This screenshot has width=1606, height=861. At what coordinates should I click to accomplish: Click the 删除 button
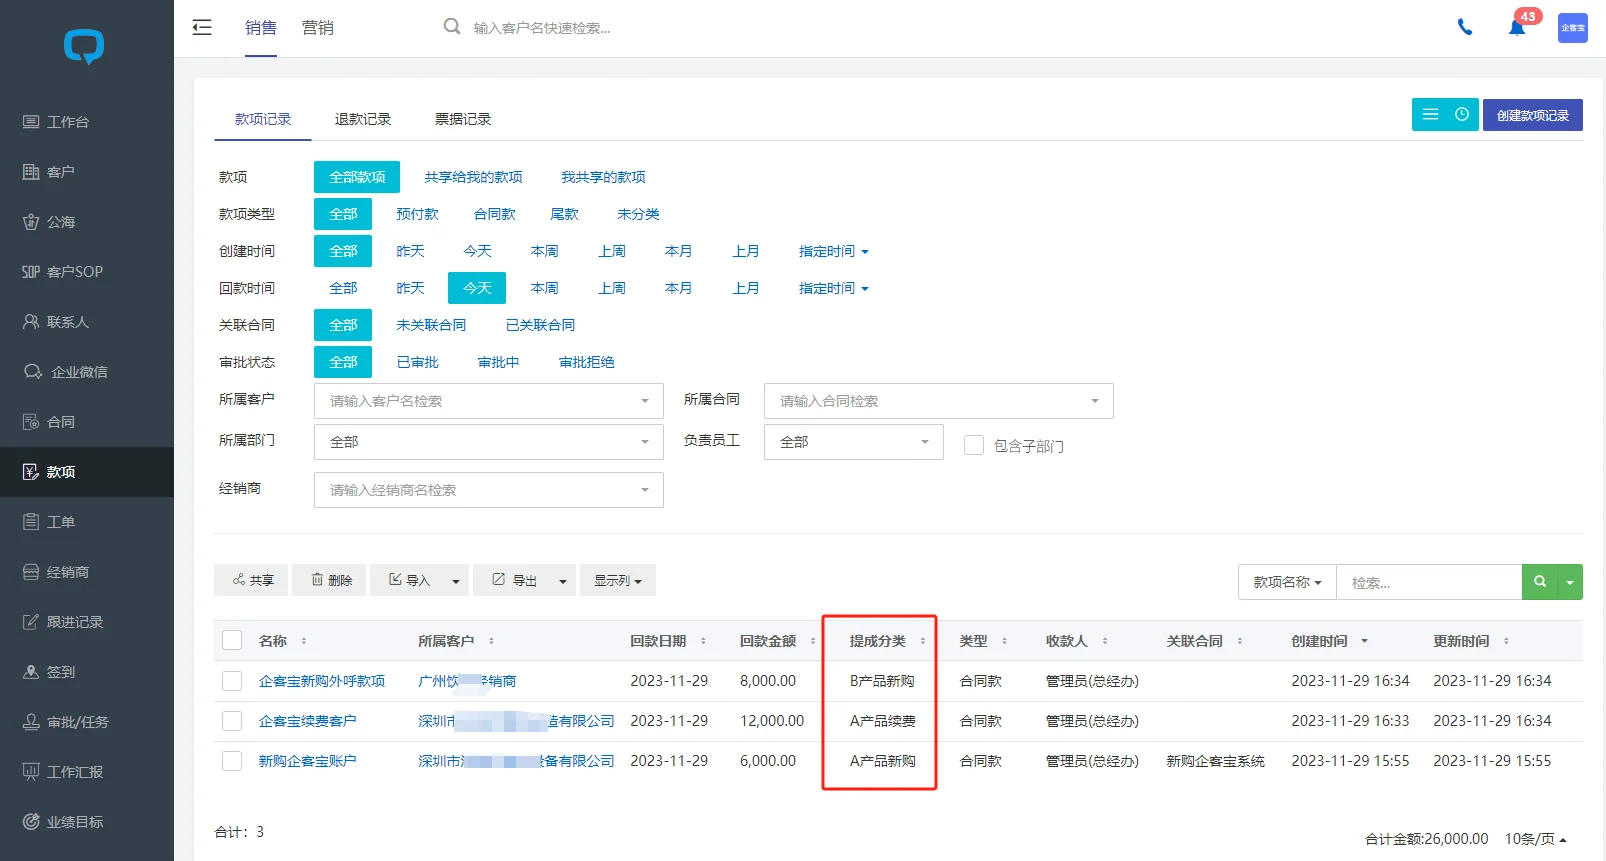point(329,580)
